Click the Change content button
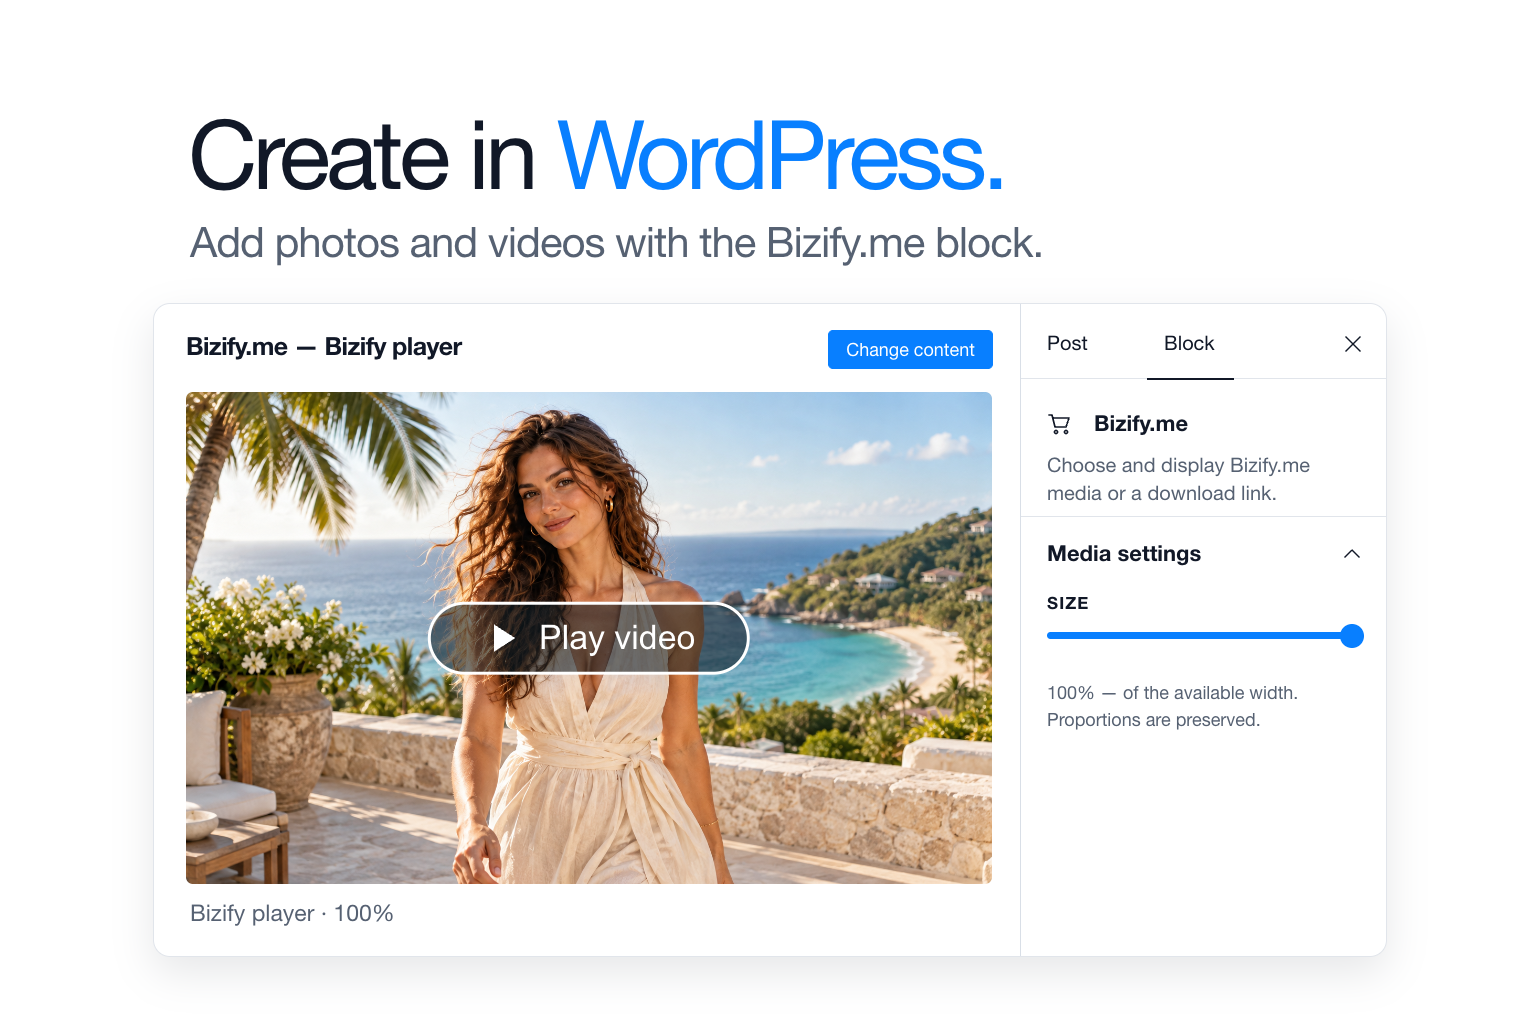The height and width of the screenshot is (1024, 1536). [910, 349]
